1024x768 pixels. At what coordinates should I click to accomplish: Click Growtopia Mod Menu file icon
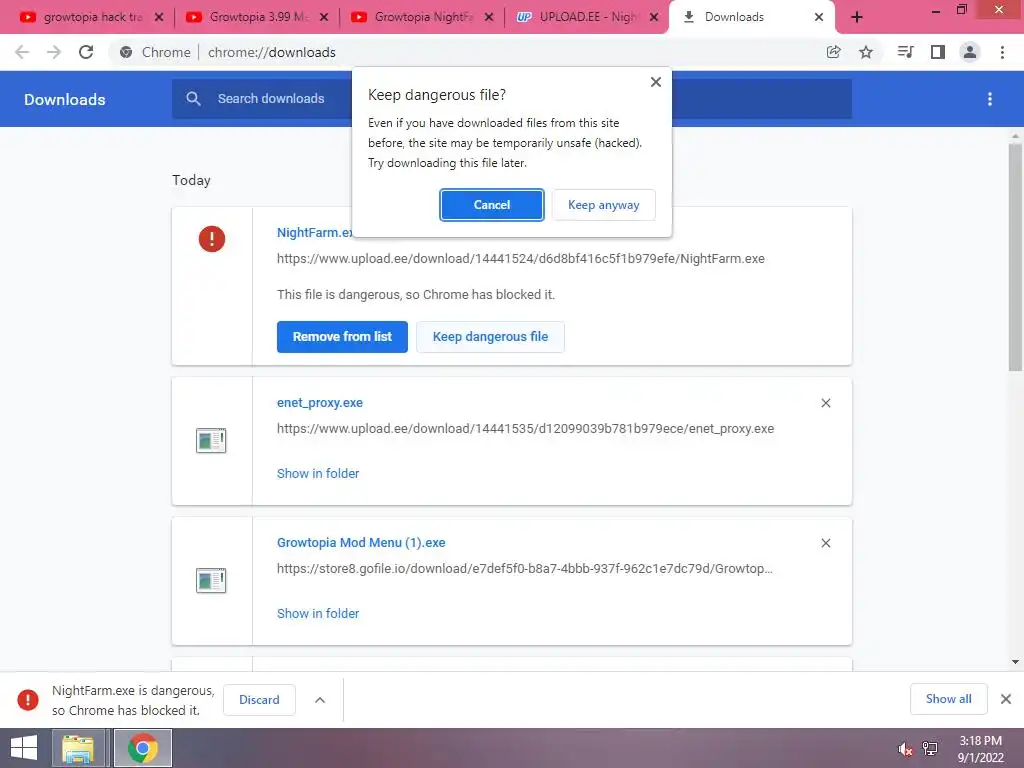[211, 580]
